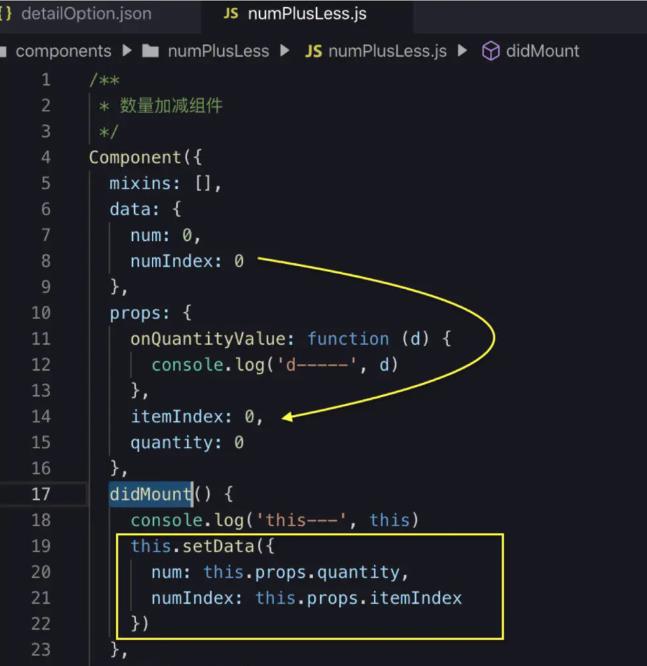Click the 'mixins: [],' line
The height and width of the screenshot is (666, 647).
point(165,184)
